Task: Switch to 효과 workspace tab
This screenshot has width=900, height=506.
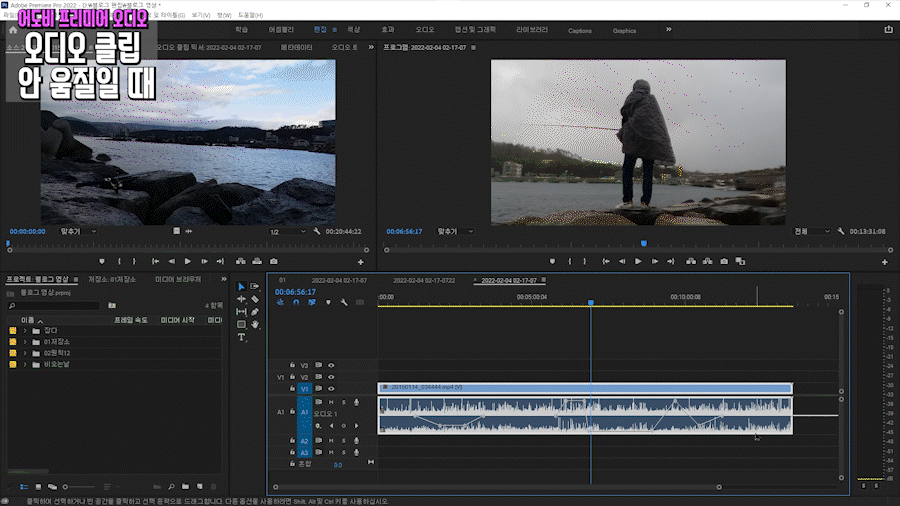Action: (388, 30)
